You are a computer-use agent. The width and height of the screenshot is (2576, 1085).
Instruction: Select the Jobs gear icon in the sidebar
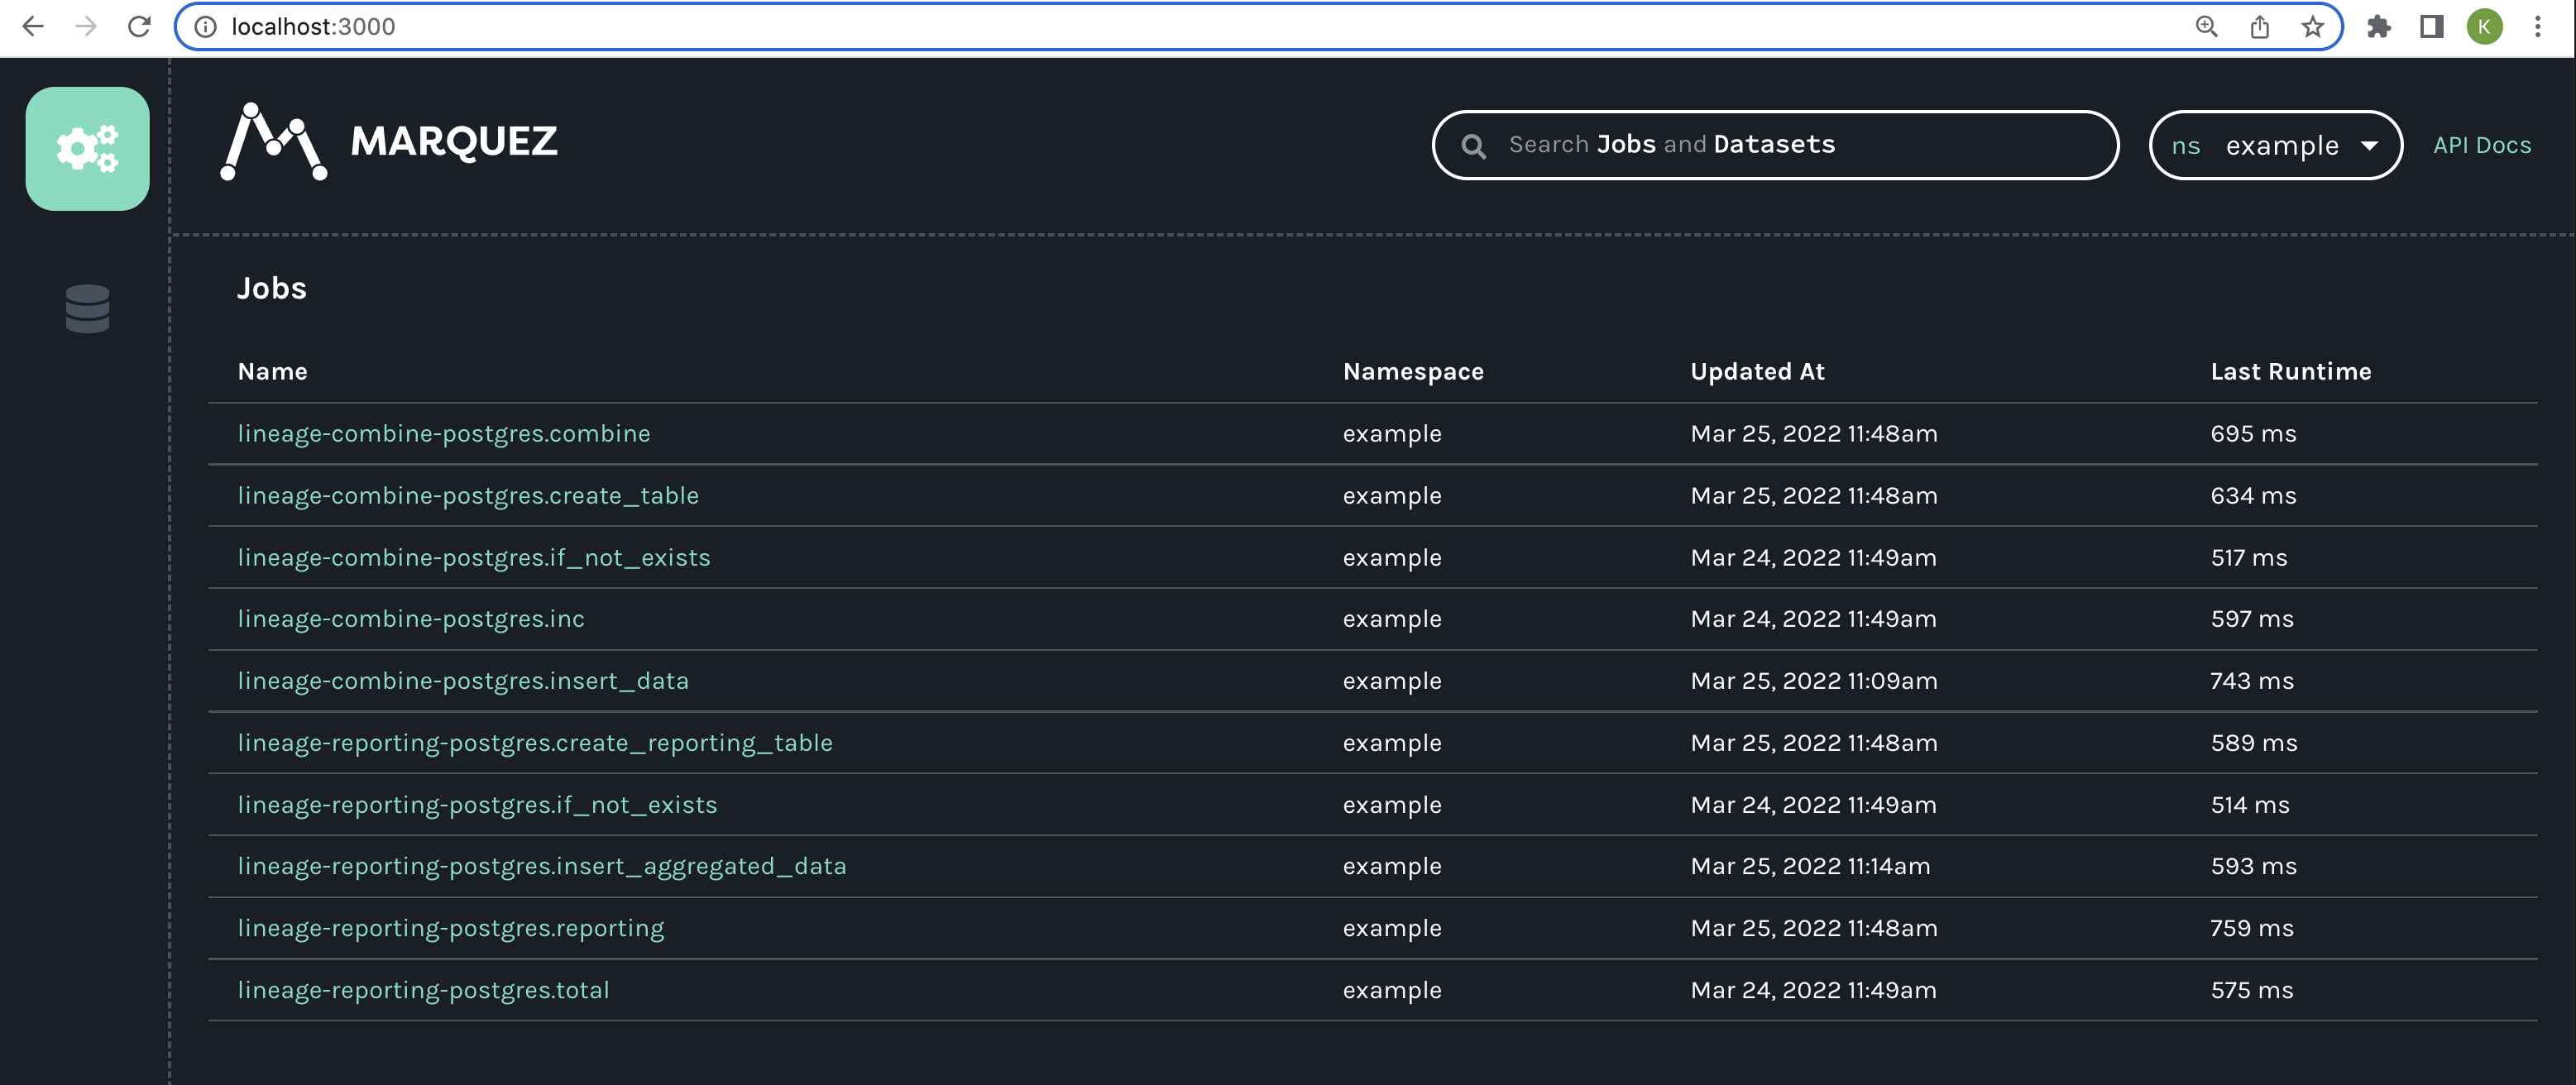coord(87,147)
